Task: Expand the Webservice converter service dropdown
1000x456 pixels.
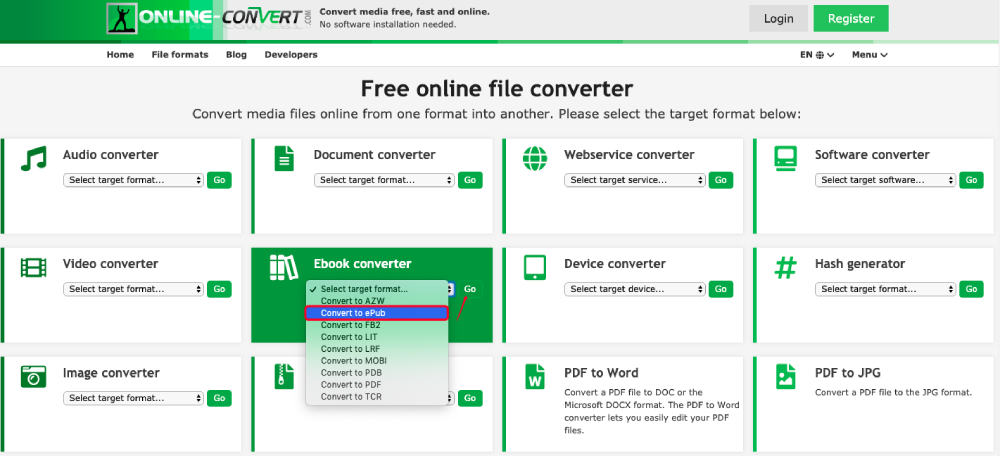Action: 634,180
